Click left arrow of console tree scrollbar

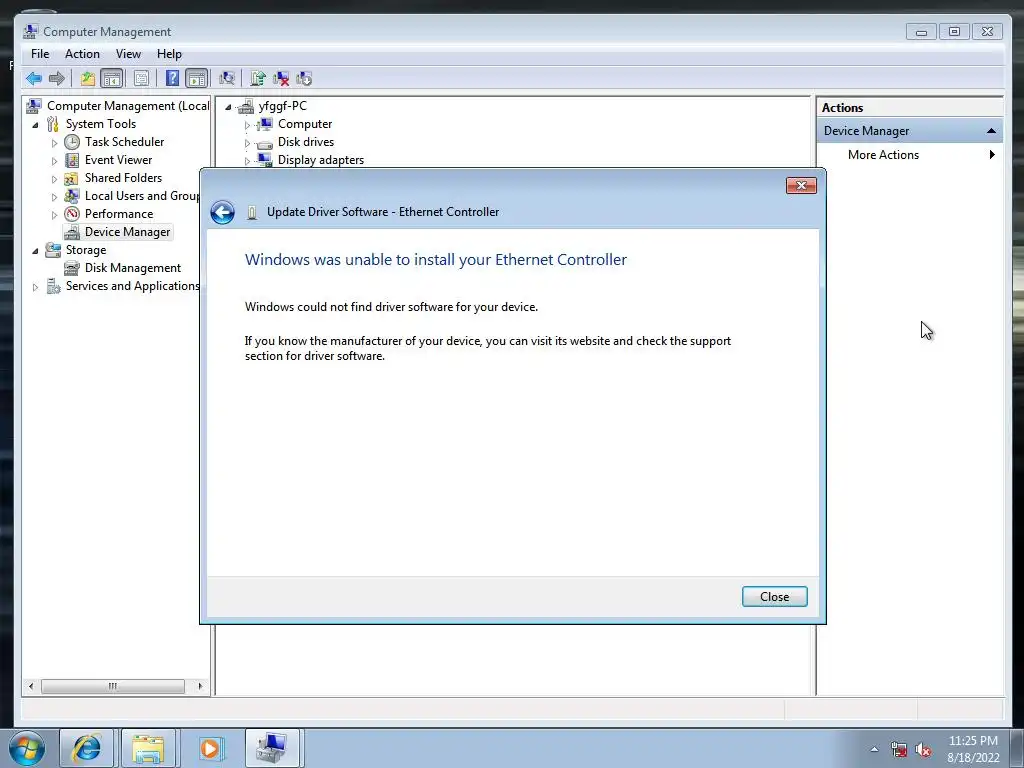coord(31,686)
